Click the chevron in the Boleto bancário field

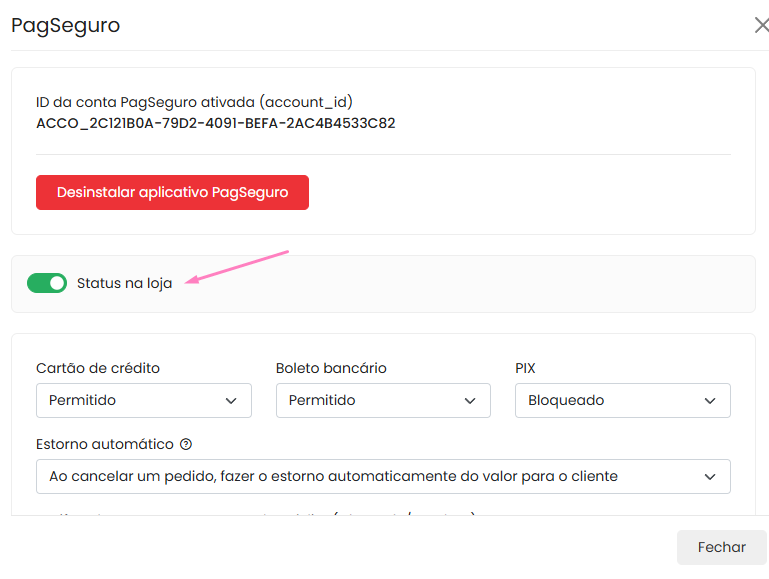coord(470,401)
